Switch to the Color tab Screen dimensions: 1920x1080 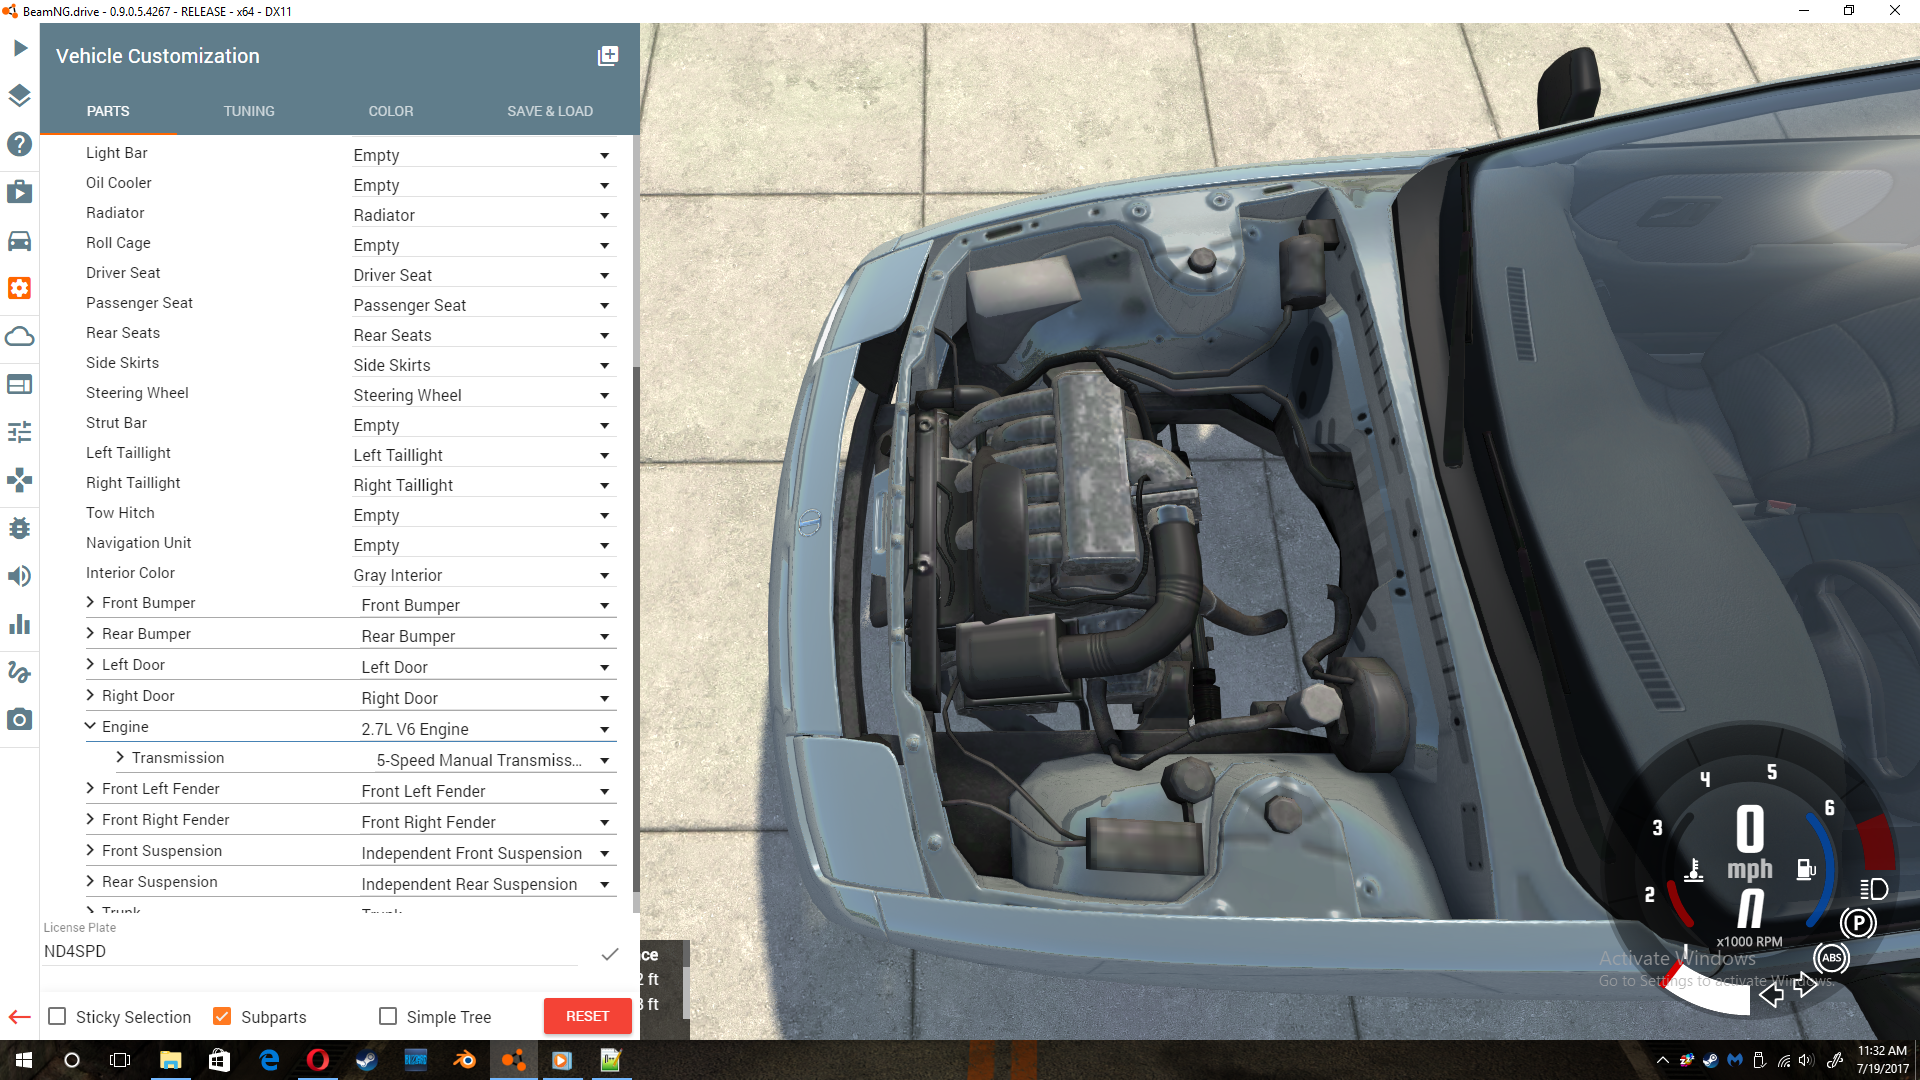point(391,111)
